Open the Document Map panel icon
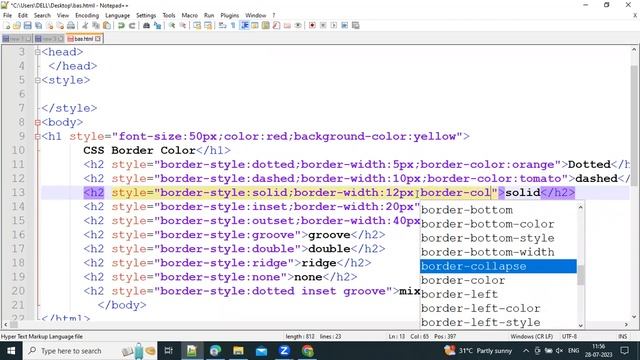The width and height of the screenshot is (640, 360). click(x=266, y=25)
